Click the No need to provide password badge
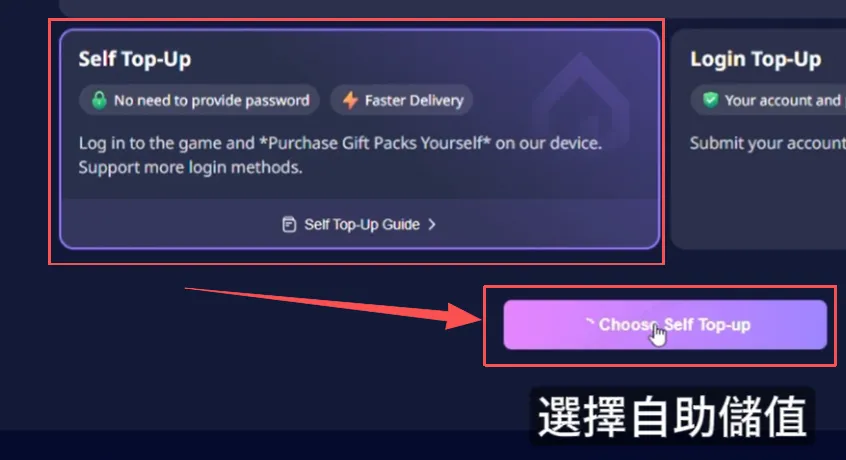Image resolution: width=846 pixels, height=460 pixels. coord(199,100)
